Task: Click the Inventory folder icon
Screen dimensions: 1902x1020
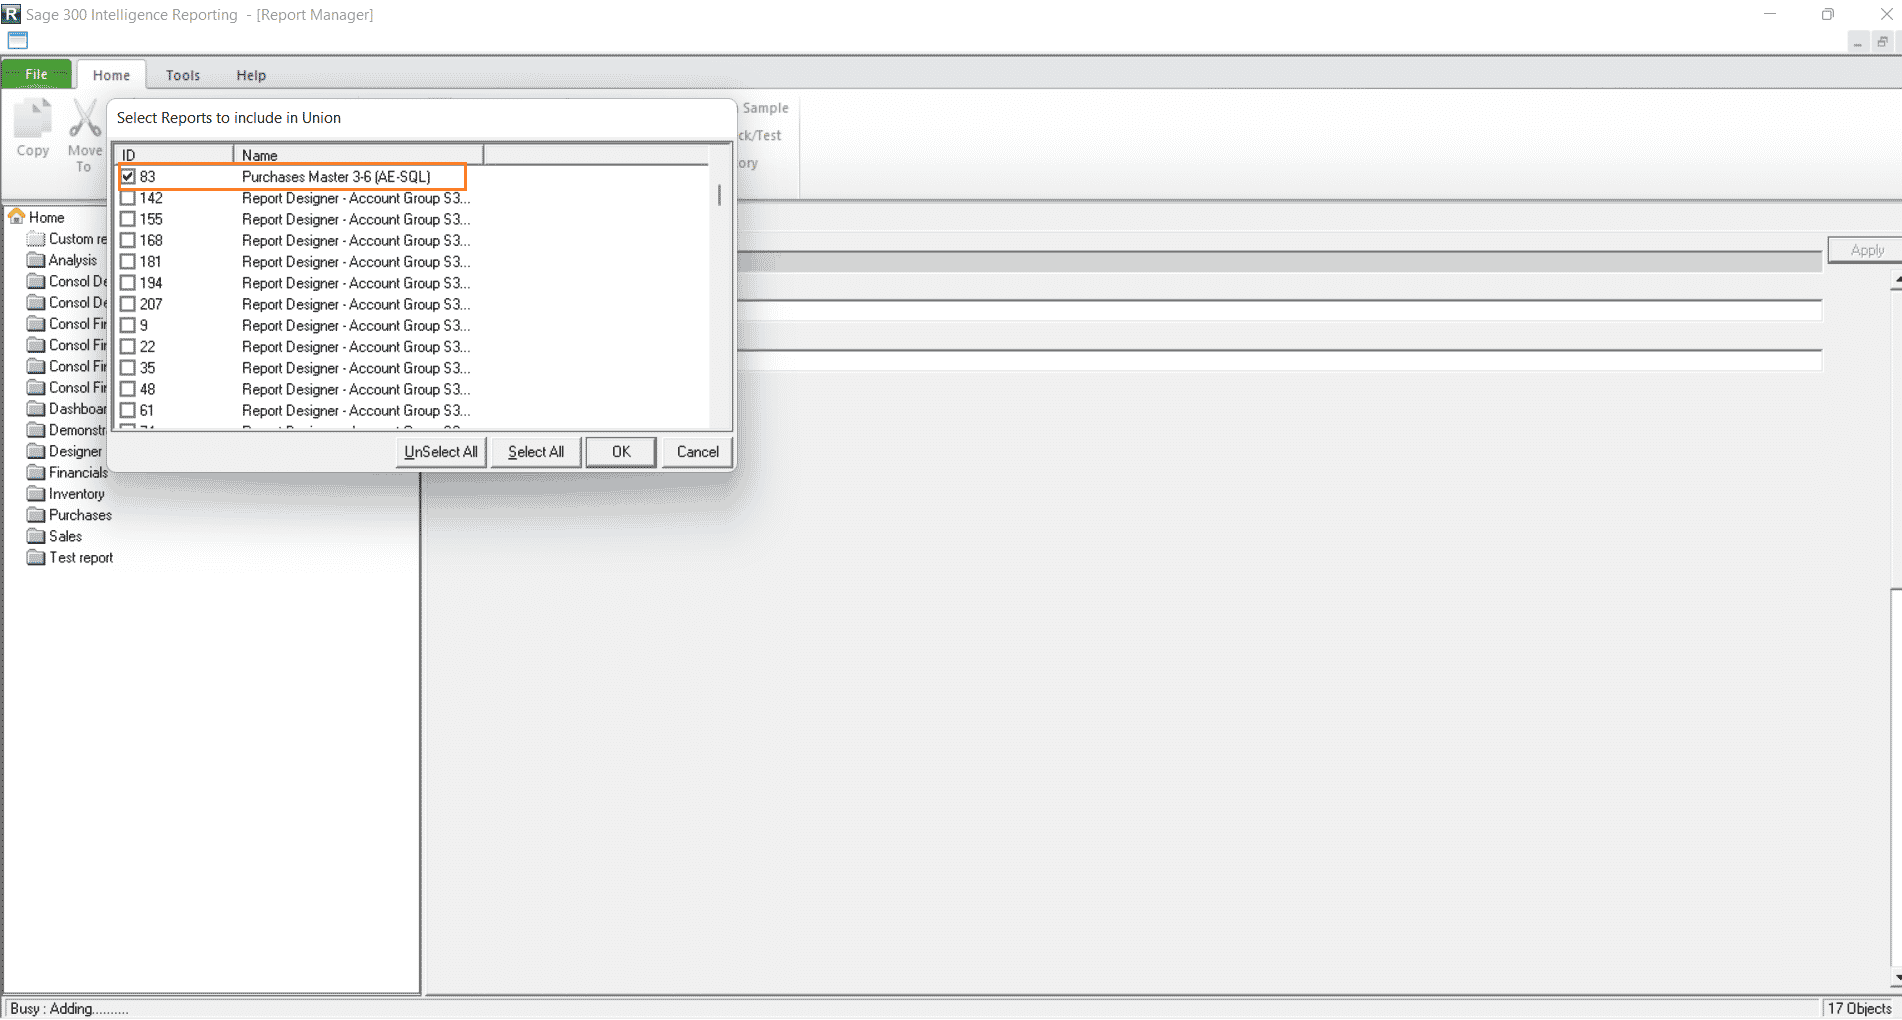Action: click(x=36, y=493)
